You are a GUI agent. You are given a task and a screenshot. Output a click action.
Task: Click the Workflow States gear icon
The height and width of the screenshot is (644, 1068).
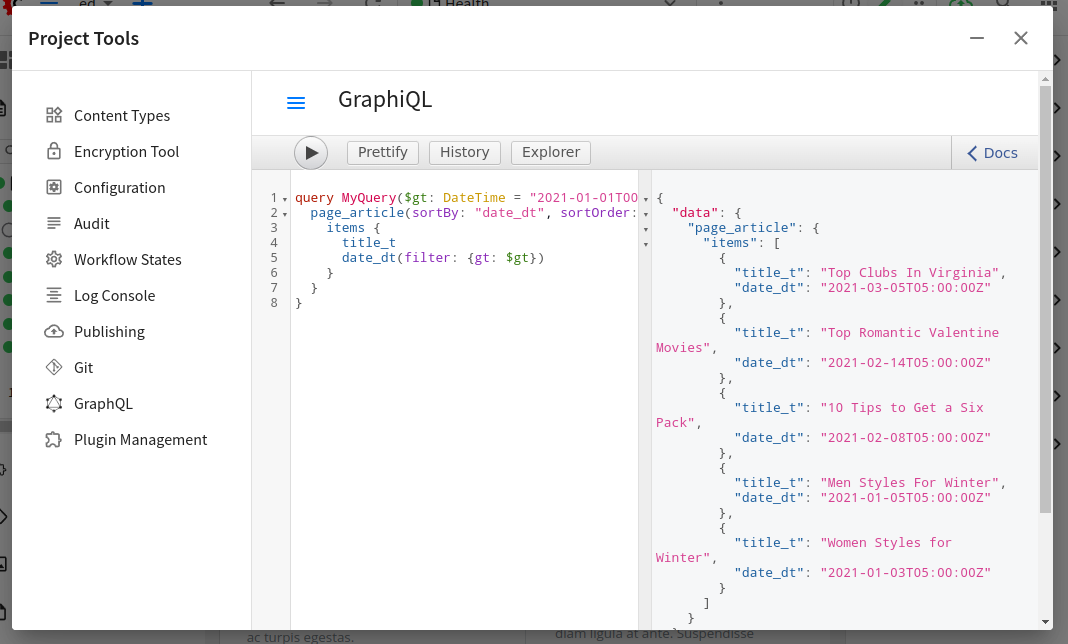coord(54,259)
